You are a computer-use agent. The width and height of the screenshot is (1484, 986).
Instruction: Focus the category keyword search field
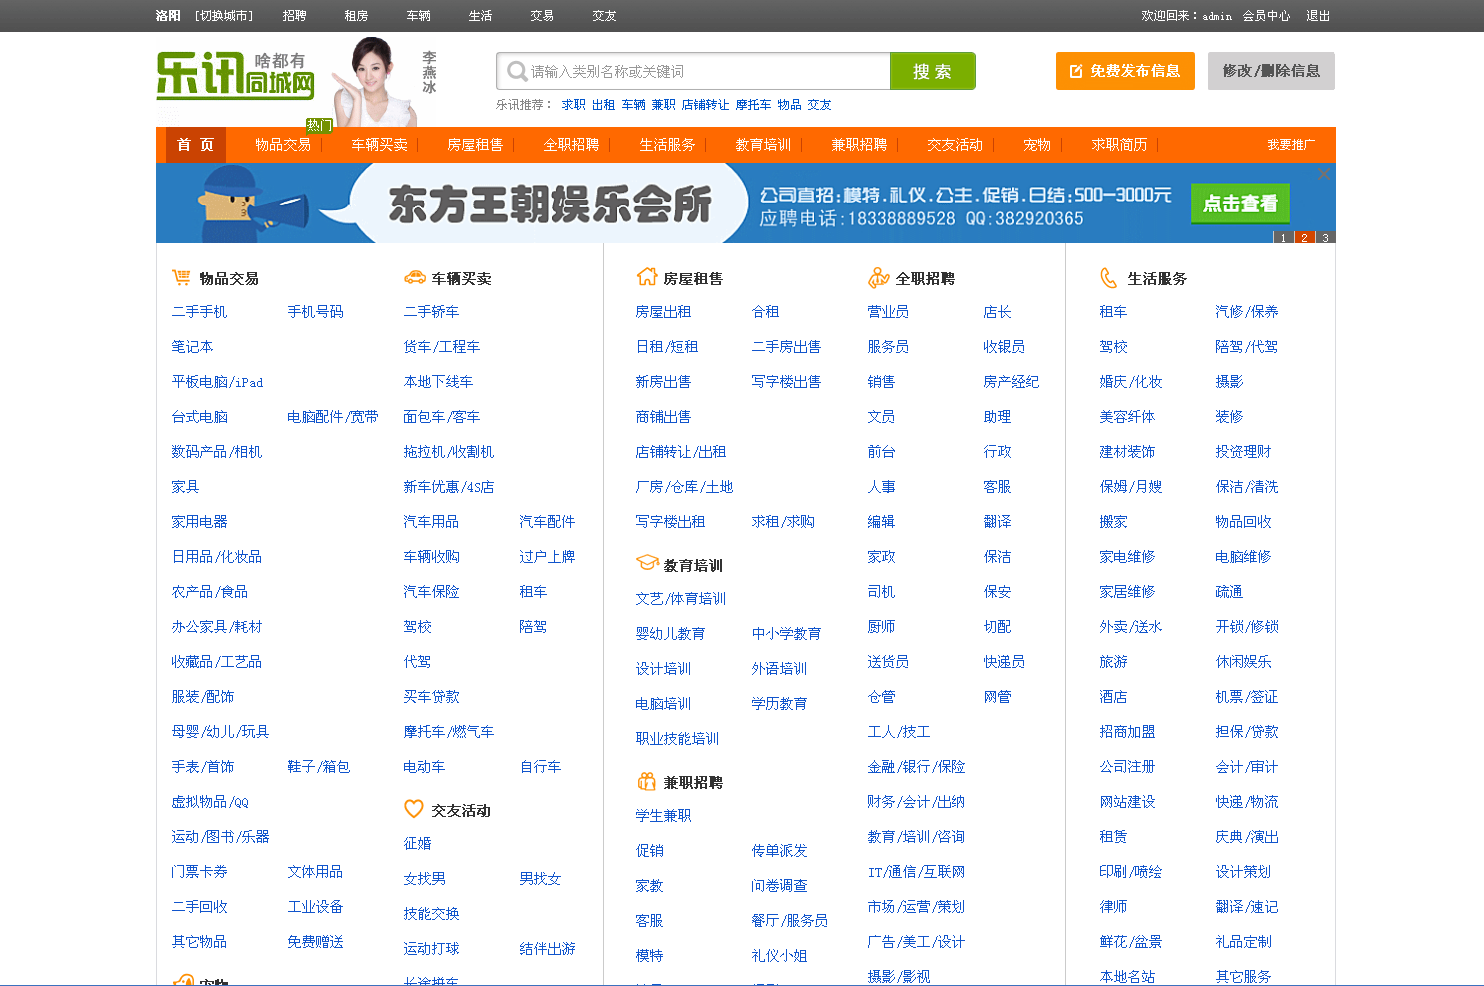pos(700,72)
